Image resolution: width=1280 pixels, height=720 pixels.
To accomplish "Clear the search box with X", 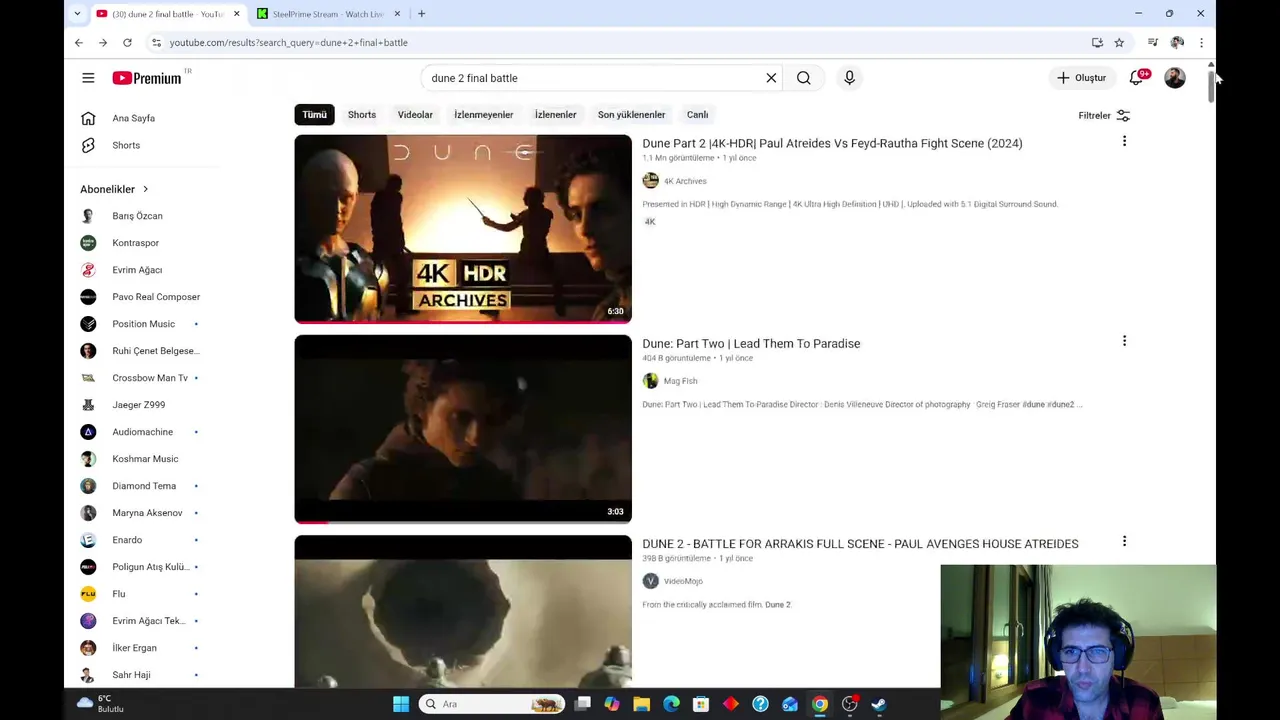I will coord(771,78).
